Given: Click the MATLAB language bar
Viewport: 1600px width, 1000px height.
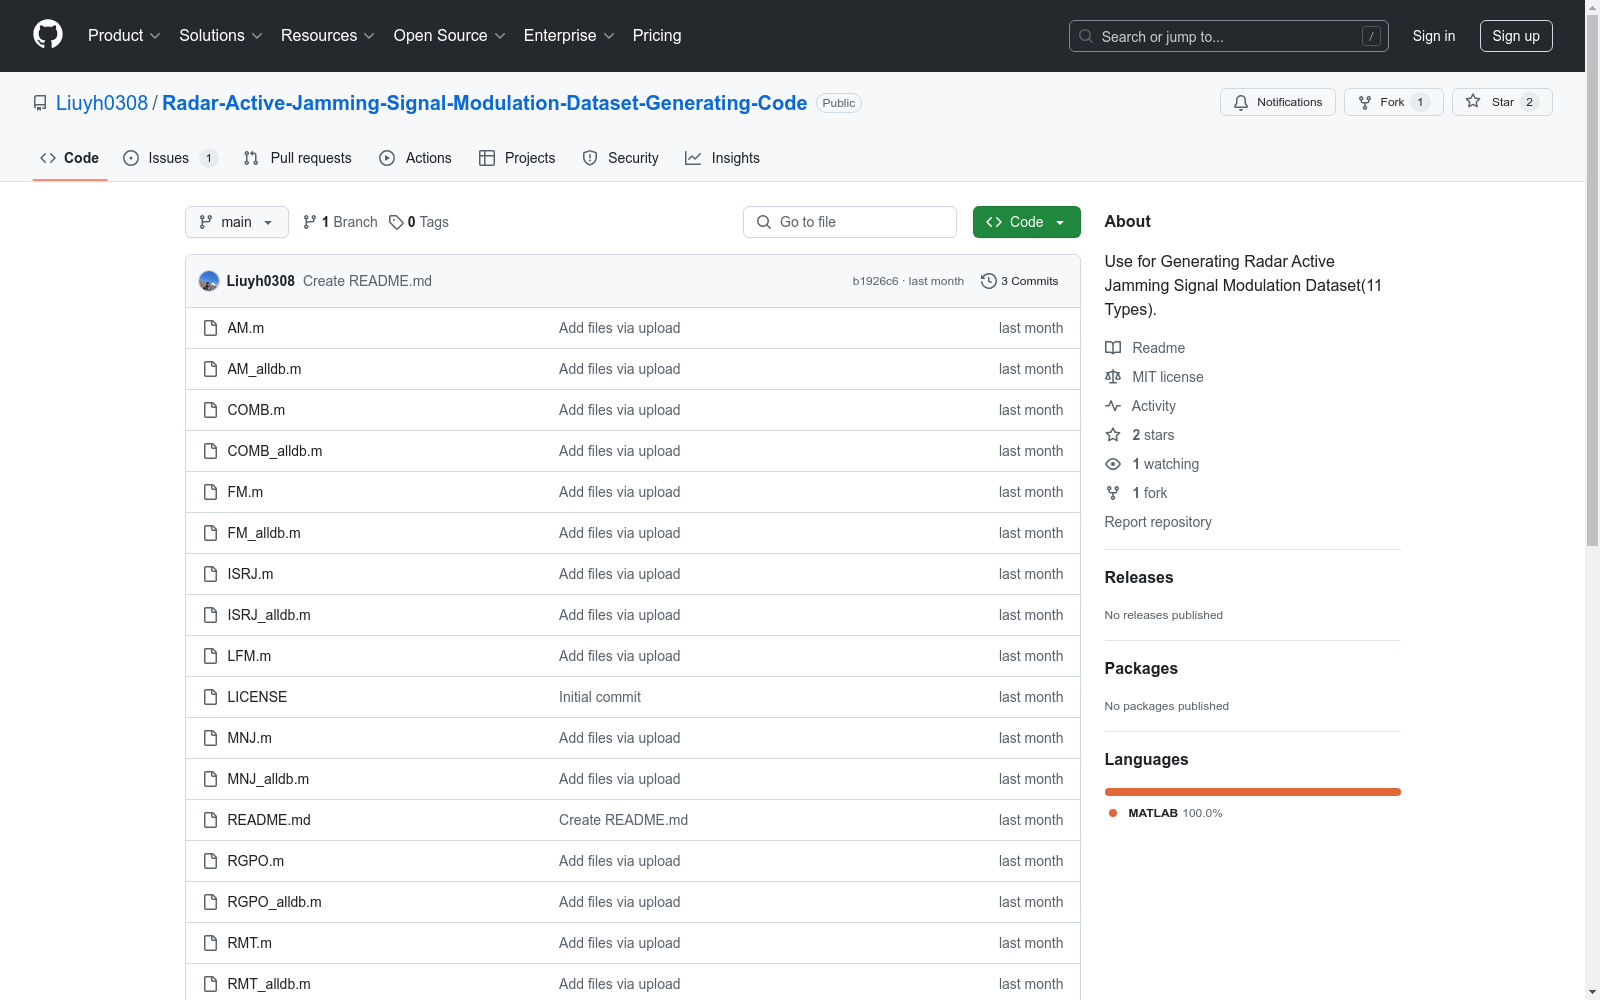Looking at the screenshot, I should (x=1253, y=792).
